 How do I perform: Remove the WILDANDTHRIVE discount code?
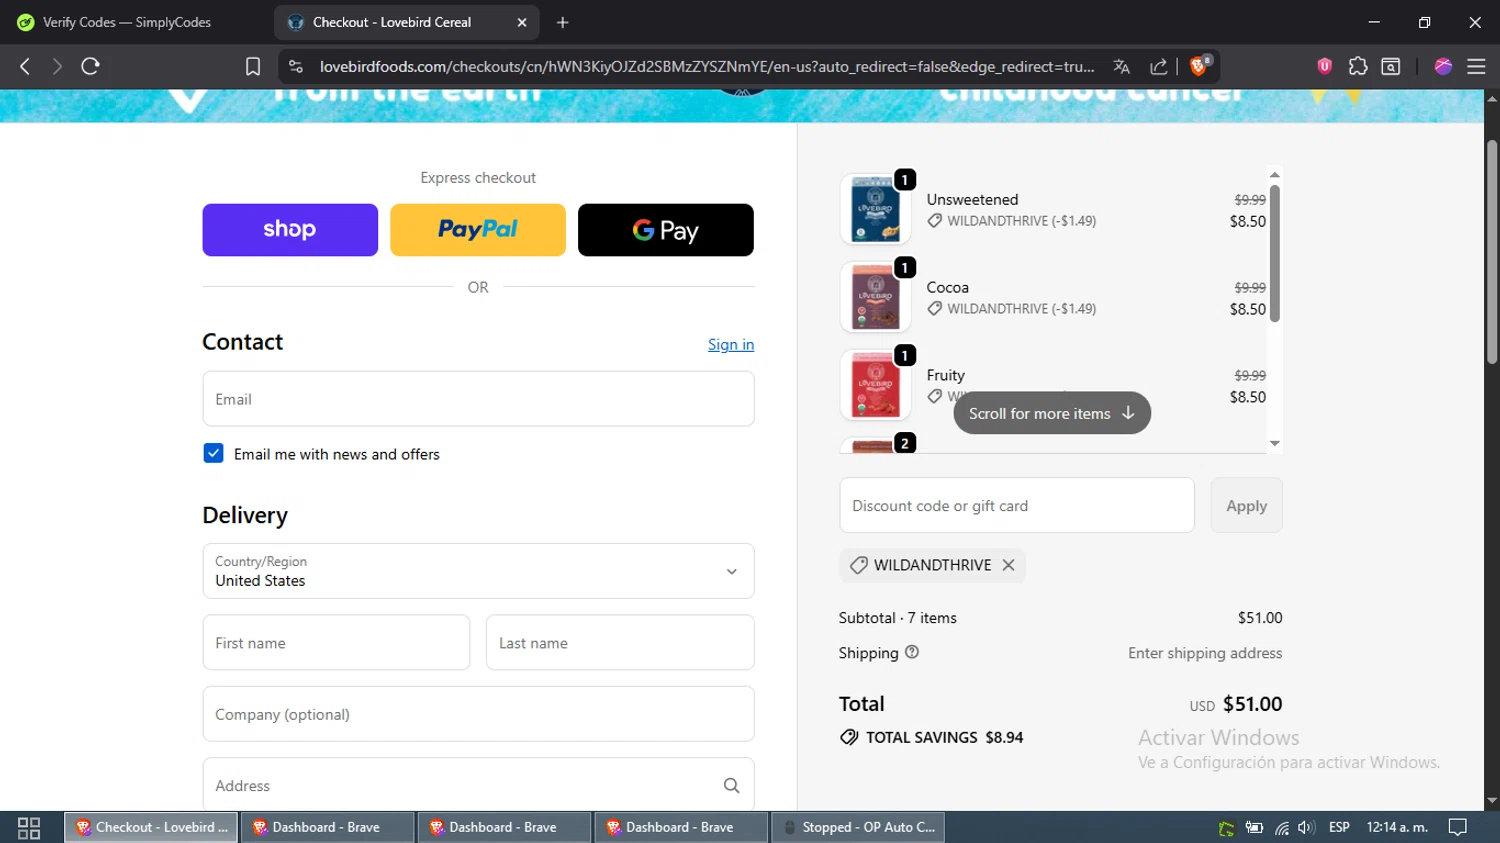(x=1009, y=565)
